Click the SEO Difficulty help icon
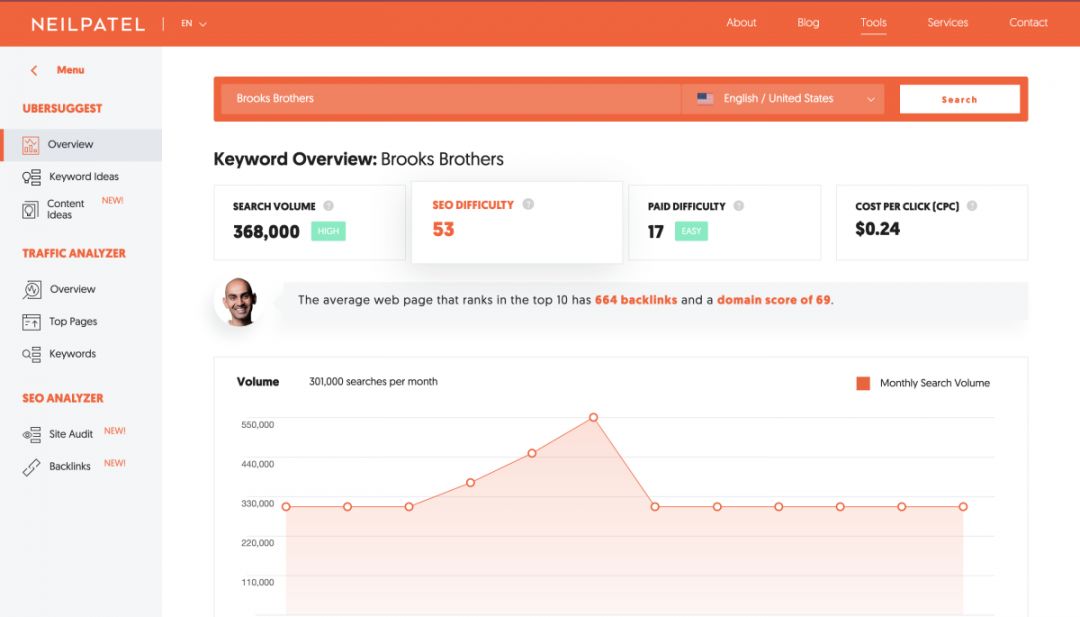 (x=528, y=204)
